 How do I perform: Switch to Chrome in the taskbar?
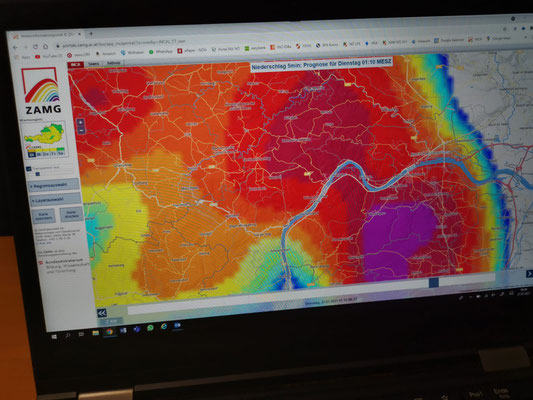[x=109, y=332]
